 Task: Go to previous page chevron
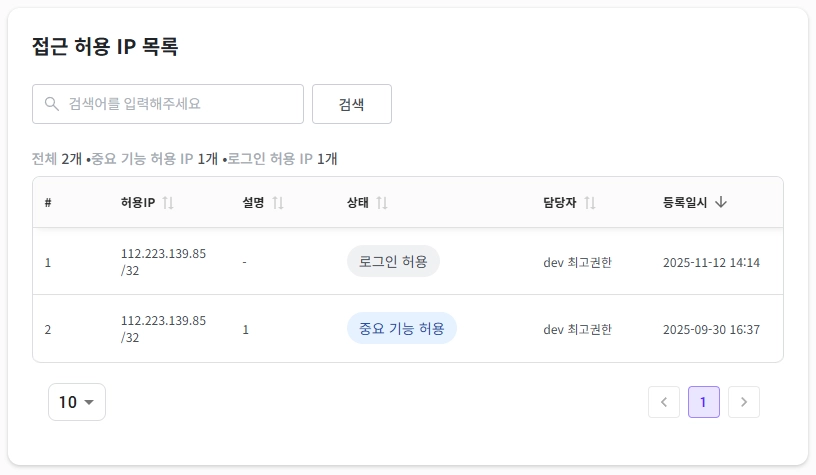click(664, 402)
